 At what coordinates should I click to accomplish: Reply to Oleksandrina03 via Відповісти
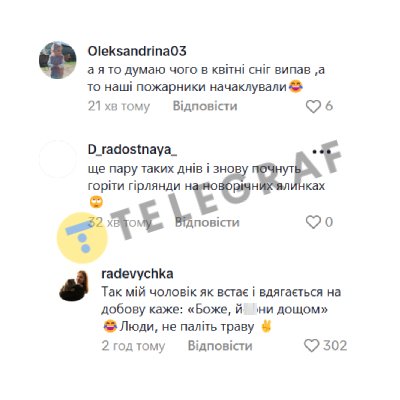pos(205,106)
